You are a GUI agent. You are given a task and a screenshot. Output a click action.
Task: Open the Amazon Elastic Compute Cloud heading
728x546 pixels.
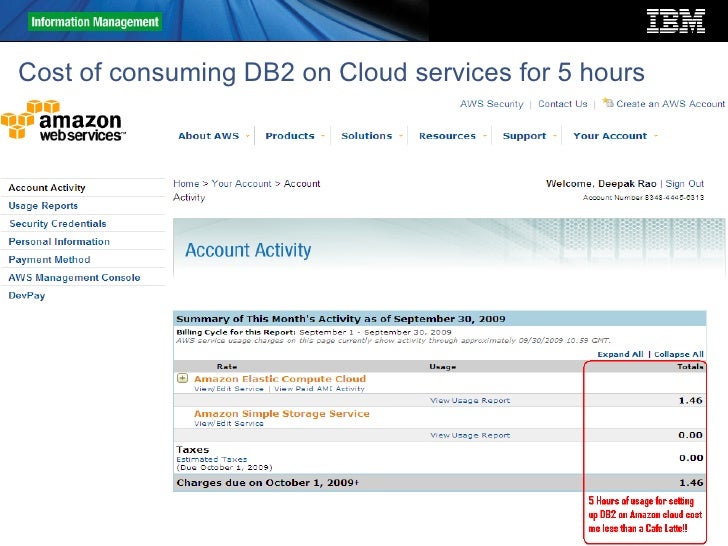point(280,379)
